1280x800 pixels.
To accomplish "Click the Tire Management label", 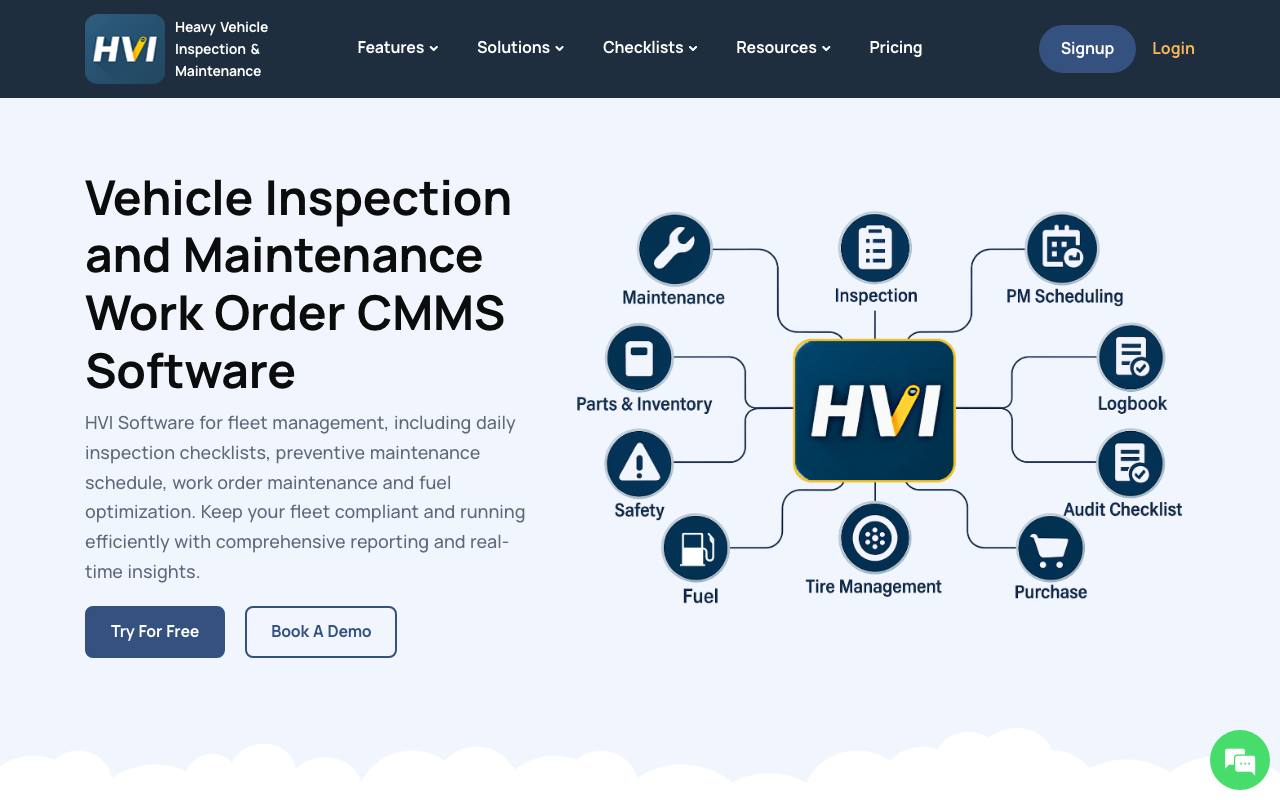I will click(874, 587).
